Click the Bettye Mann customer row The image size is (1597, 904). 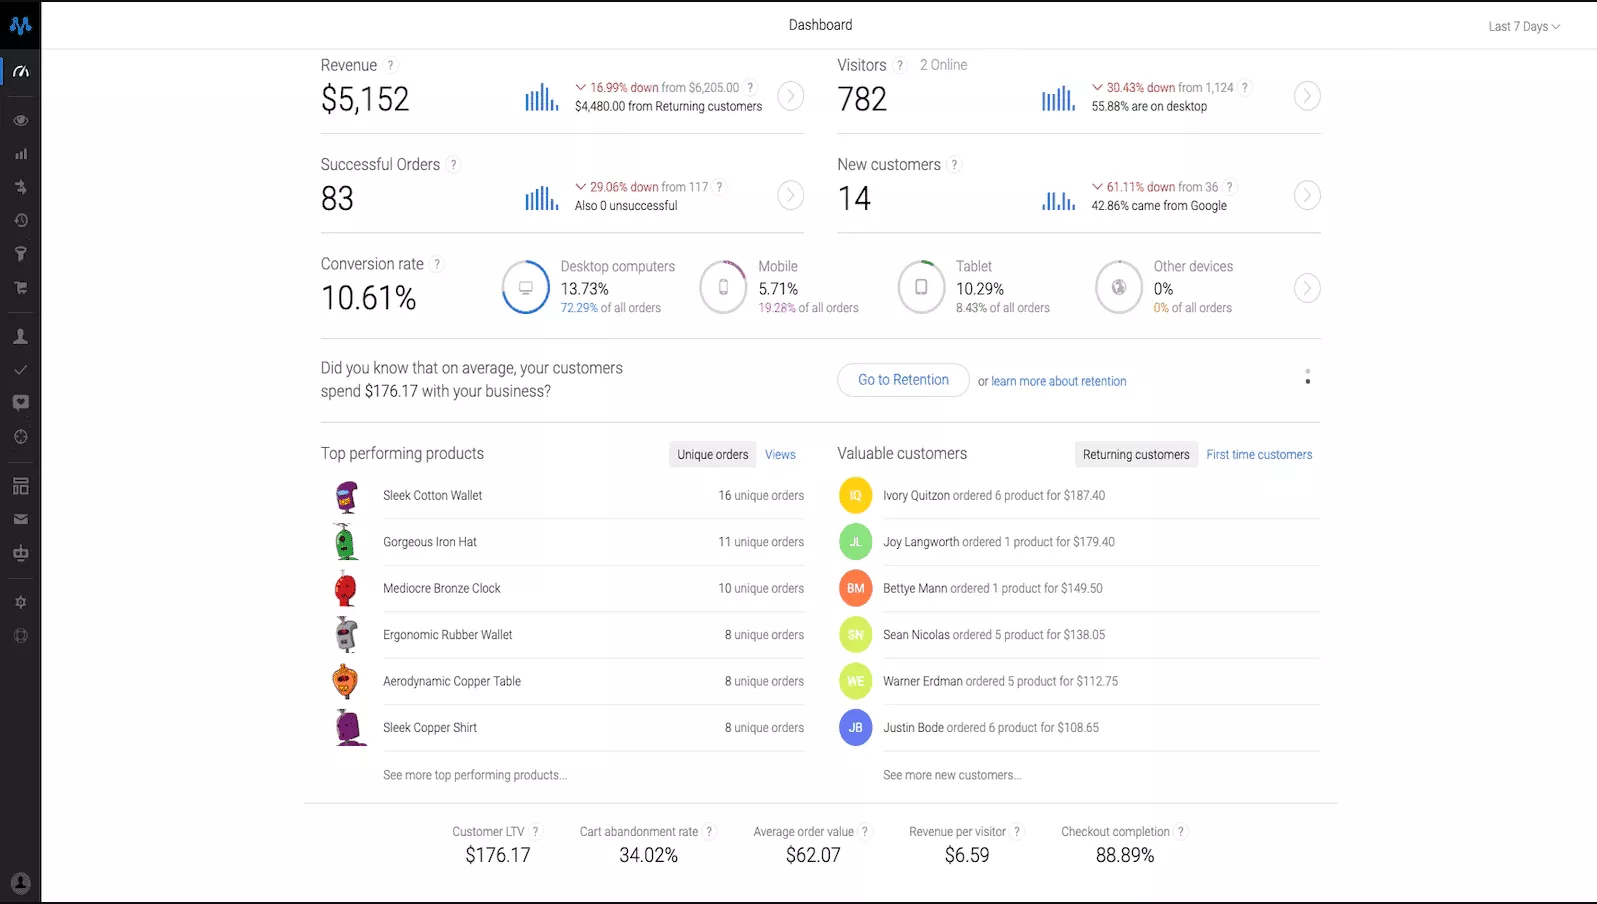1079,589
